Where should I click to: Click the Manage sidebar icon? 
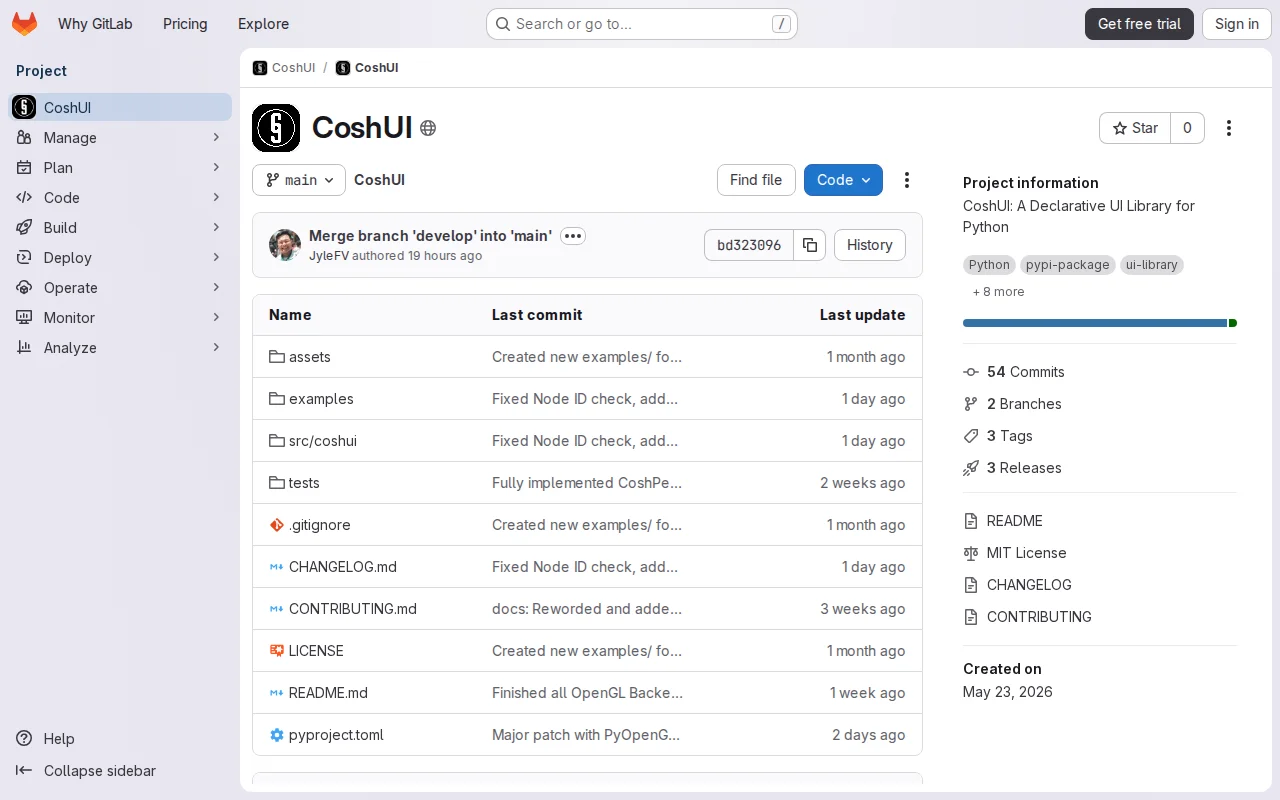pos(24,137)
